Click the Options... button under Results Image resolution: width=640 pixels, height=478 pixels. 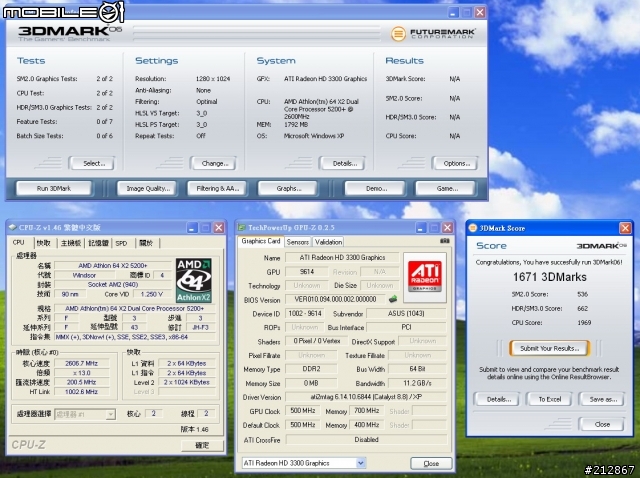click(x=456, y=163)
